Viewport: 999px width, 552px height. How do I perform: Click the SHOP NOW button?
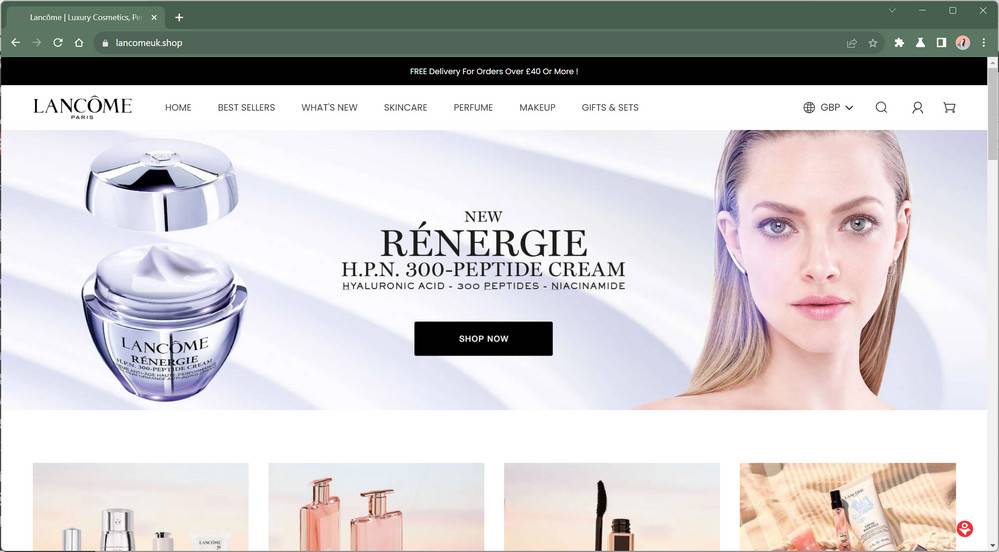[x=484, y=338]
